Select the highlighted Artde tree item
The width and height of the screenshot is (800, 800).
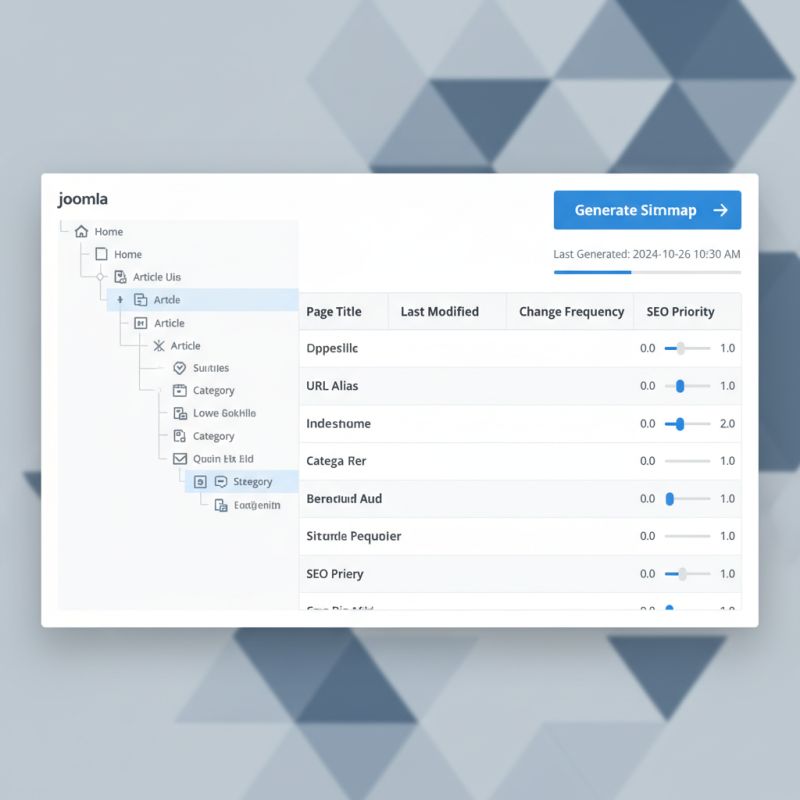(x=203, y=299)
